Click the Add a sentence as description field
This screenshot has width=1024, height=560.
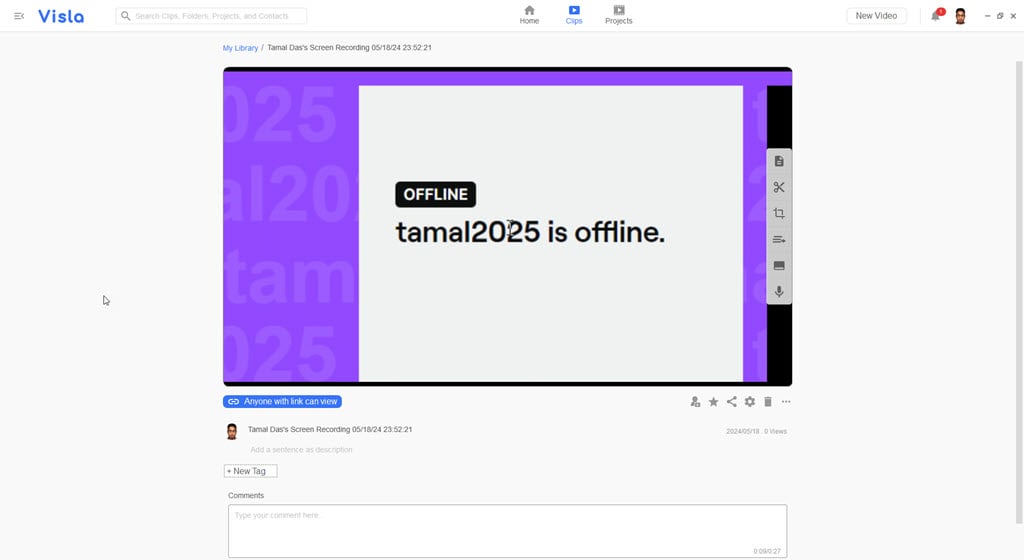[x=301, y=450]
